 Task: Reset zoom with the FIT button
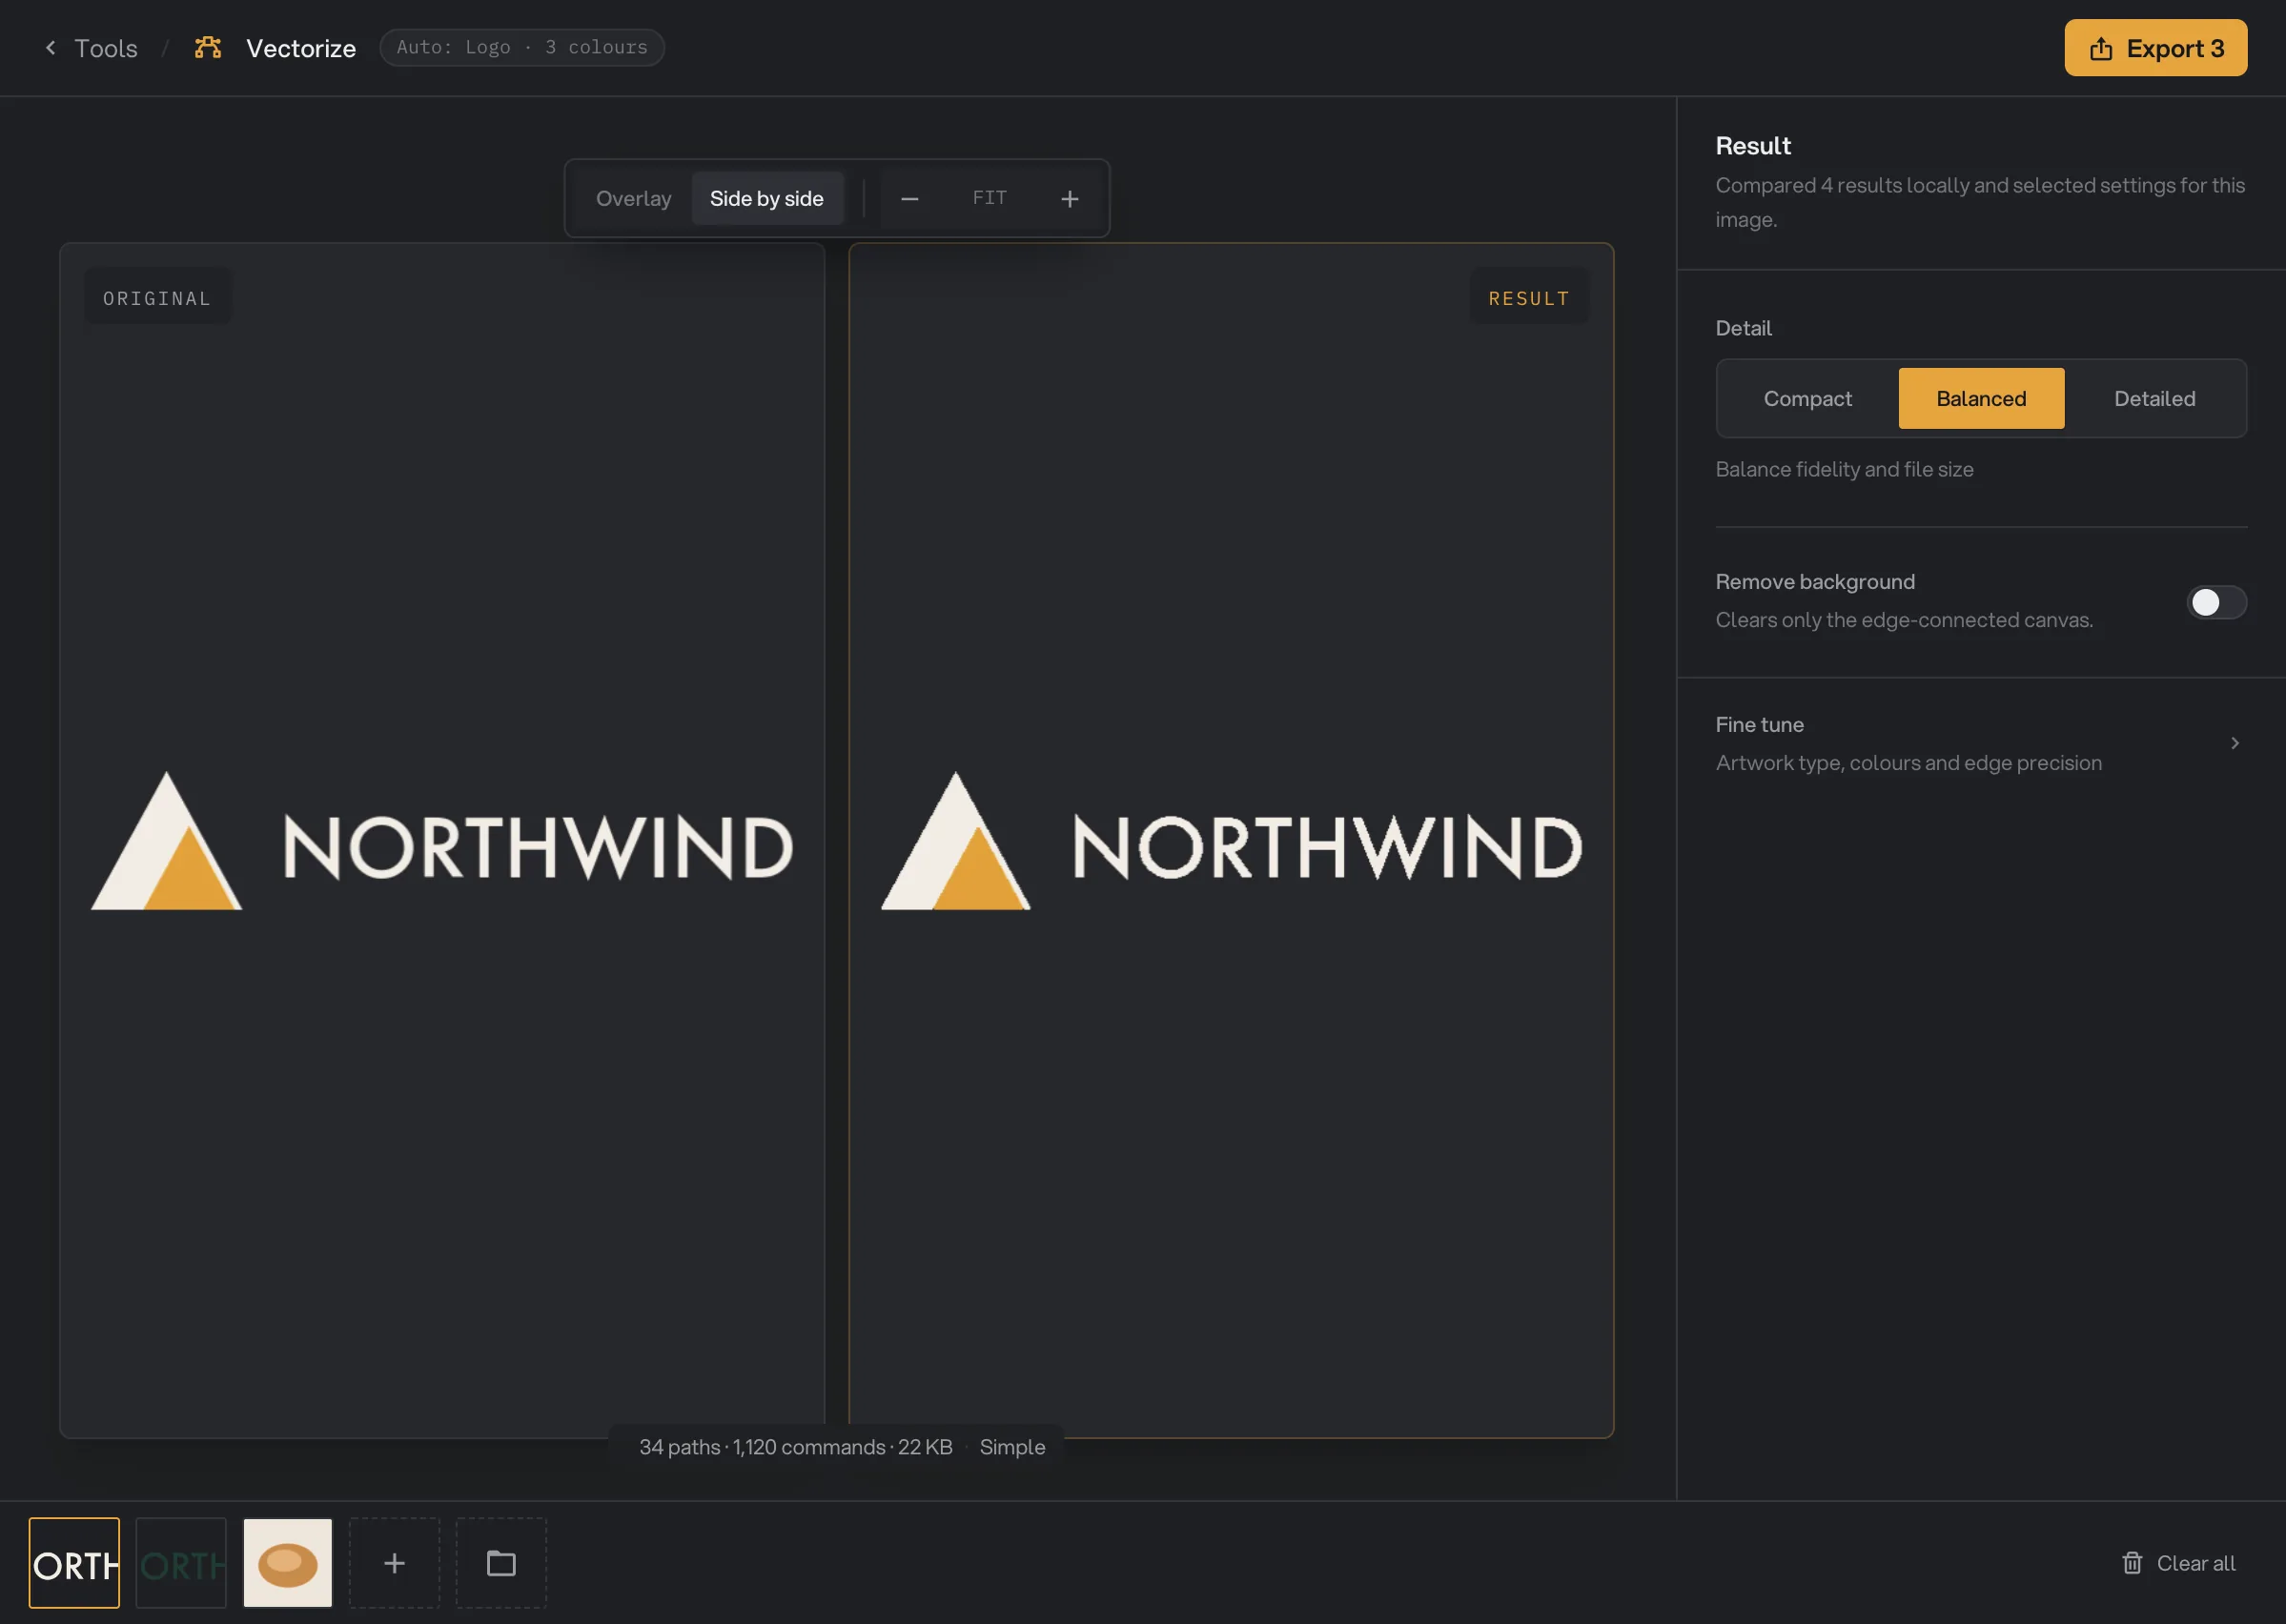989,198
